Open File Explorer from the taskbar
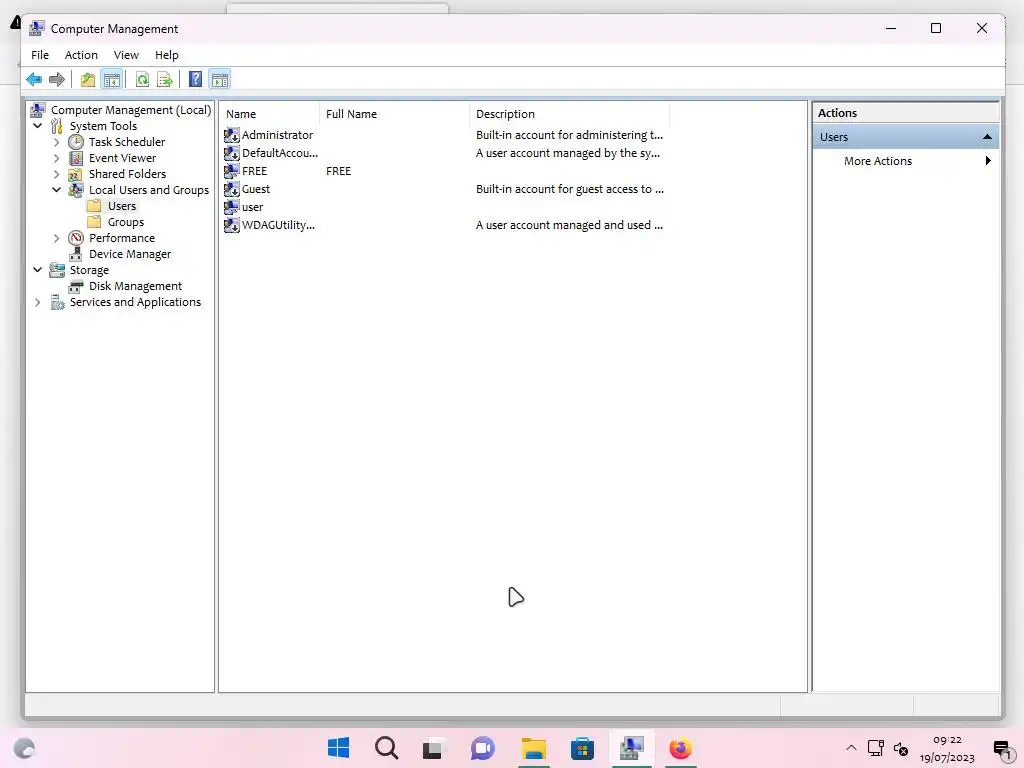The image size is (1024, 768). coord(534,748)
